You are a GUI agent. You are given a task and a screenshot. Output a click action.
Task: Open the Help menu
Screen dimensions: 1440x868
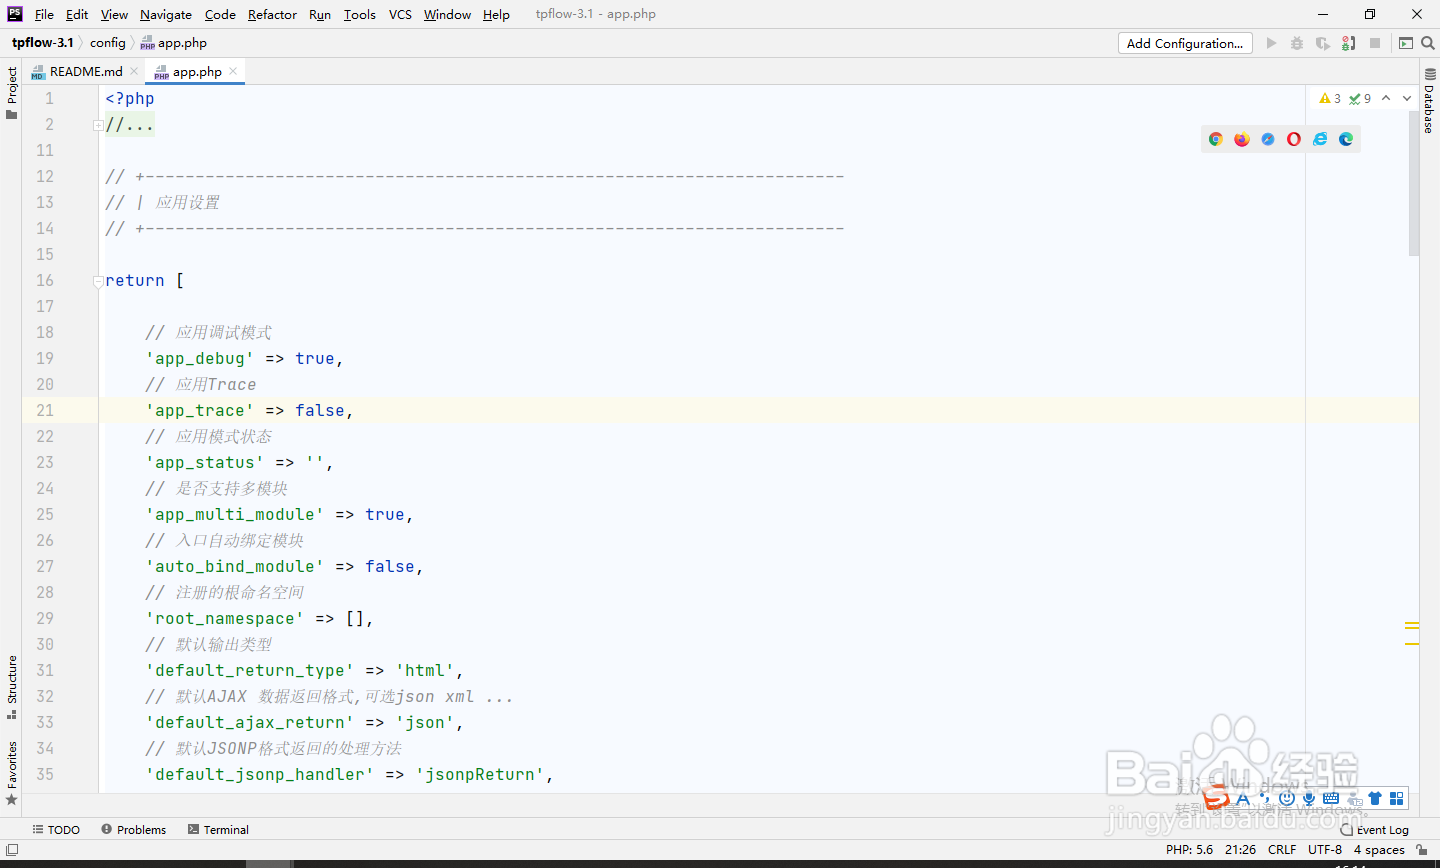coord(496,14)
